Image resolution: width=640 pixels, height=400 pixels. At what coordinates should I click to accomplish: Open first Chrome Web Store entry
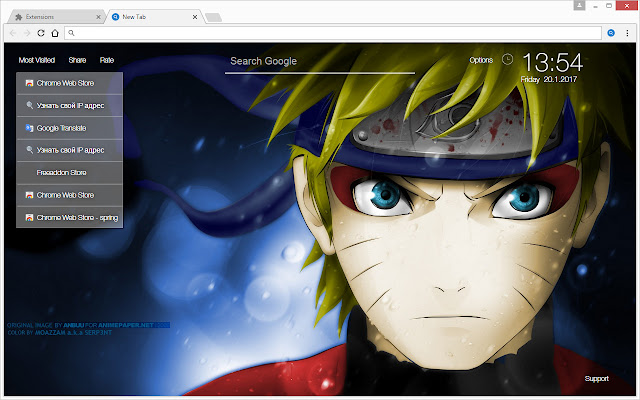69,83
